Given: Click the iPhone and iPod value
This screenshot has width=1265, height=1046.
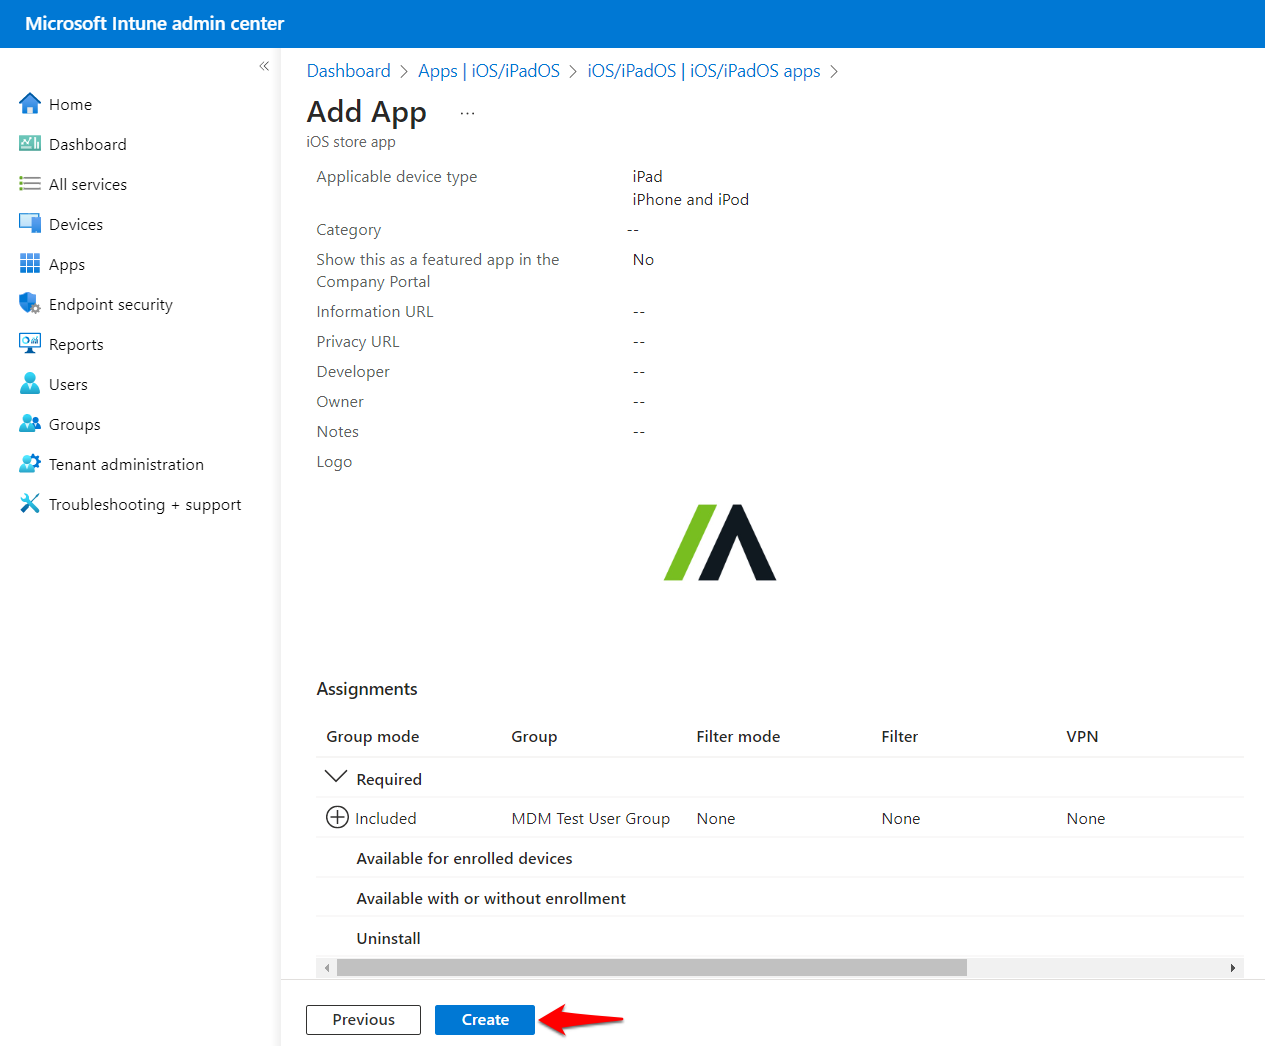Looking at the screenshot, I should tap(691, 199).
